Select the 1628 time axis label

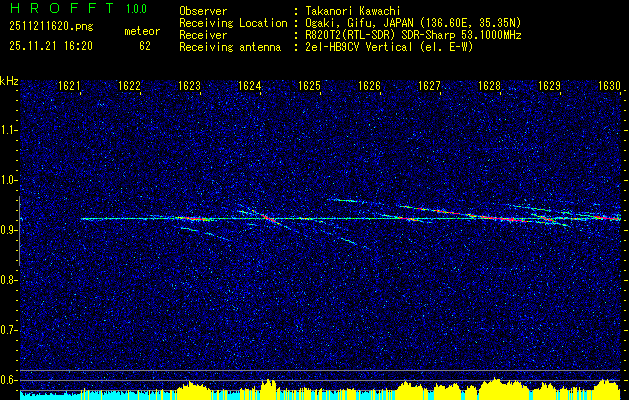click(x=489, y=86)
